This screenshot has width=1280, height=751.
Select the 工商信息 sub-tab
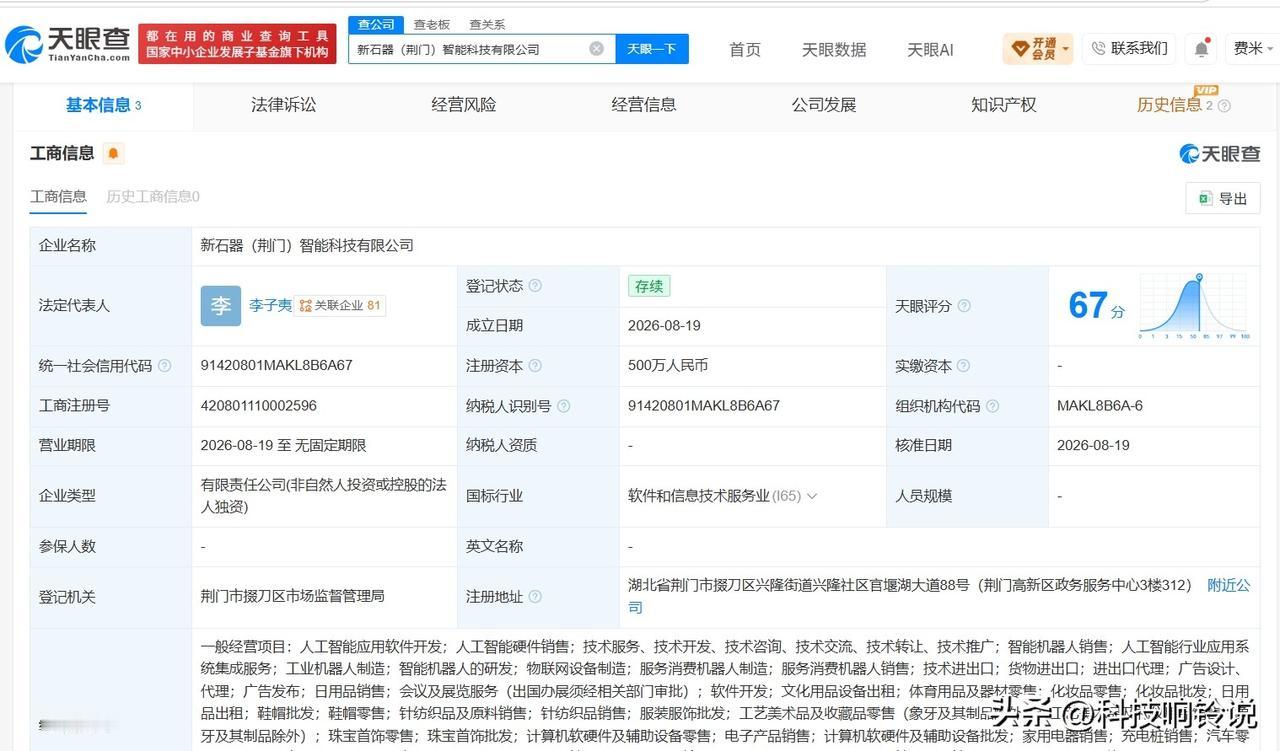coord(58,196)
